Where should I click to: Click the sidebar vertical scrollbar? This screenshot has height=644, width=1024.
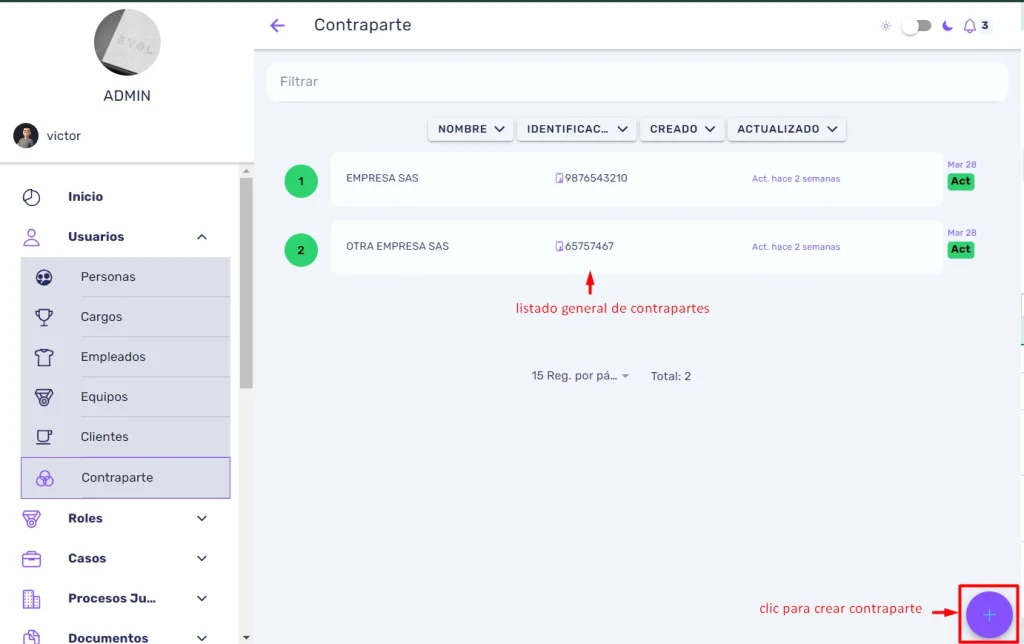pos(246,283)
